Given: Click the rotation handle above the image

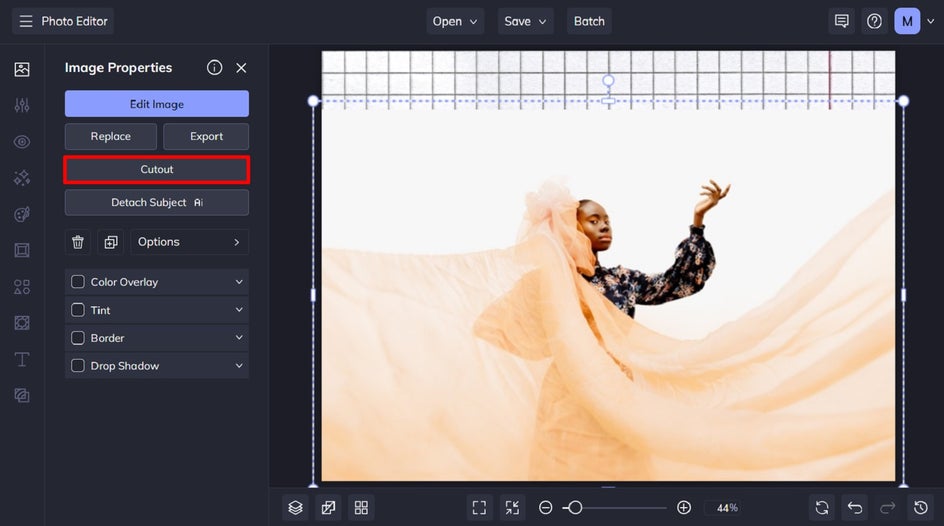Looking at the screenshot, I should [609, 81].
